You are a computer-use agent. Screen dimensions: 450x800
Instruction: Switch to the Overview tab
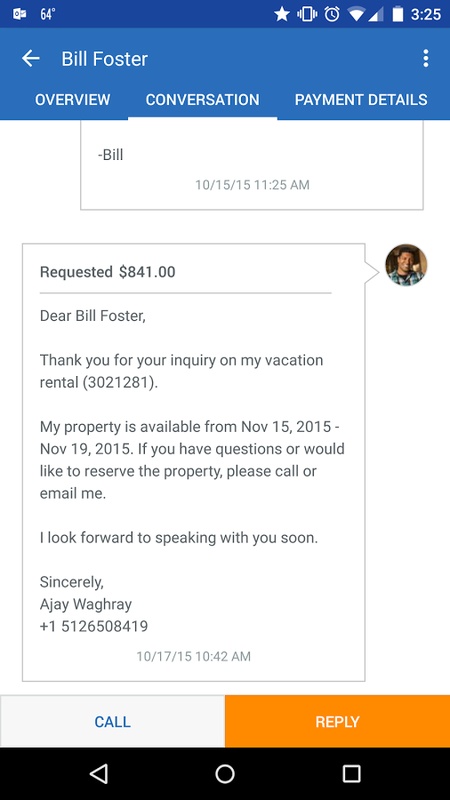click(x=72, y=99)
